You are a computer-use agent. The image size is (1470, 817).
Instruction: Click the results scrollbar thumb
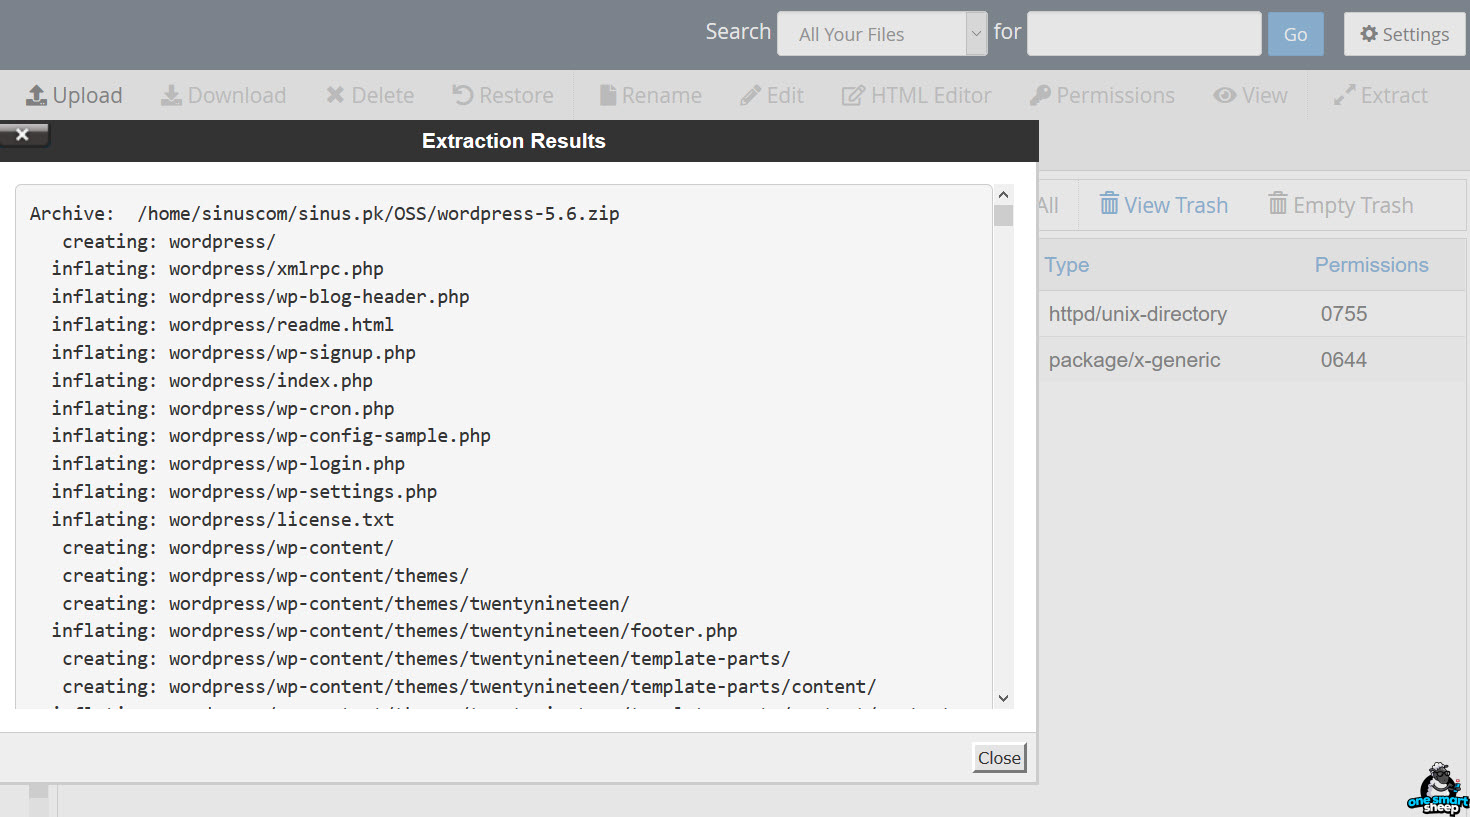1003,215
